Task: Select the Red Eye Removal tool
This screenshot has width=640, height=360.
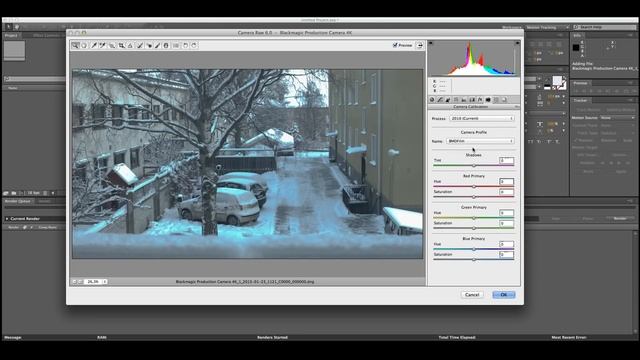Action: click(x=149, y=45)
